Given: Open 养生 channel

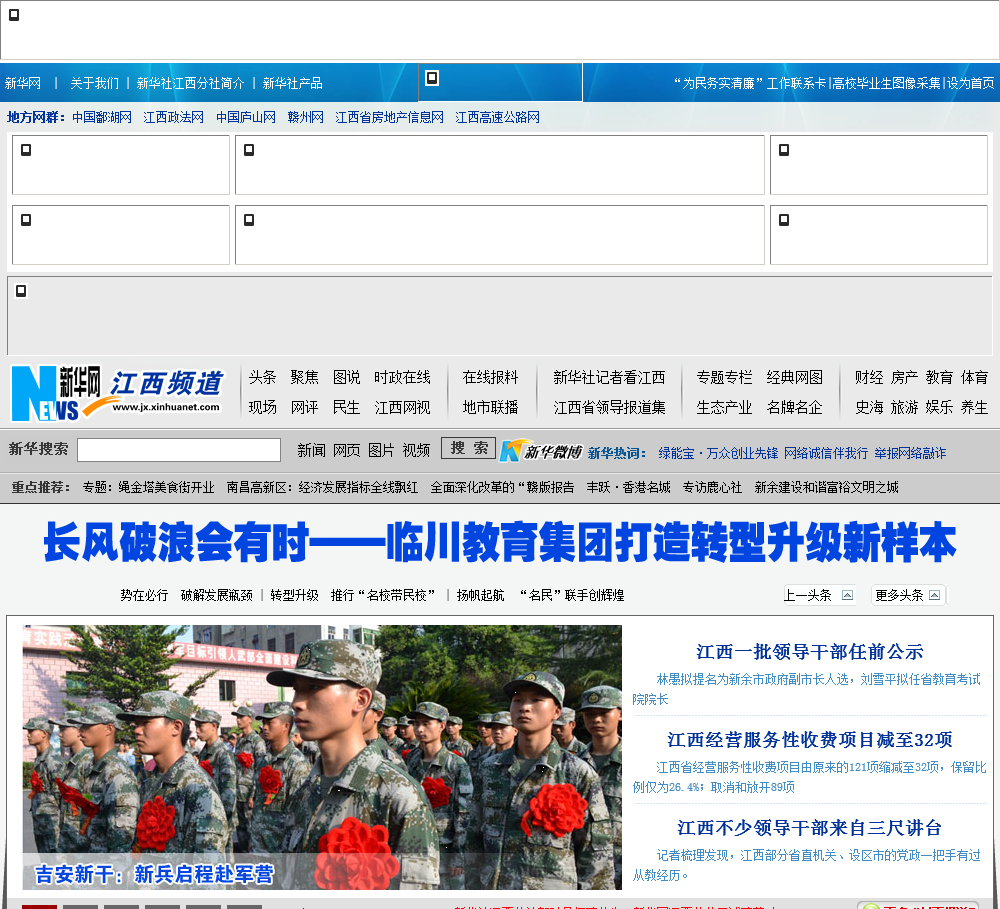Looking at the screenshot, I should pyautogui.click(x=974, y=407).
